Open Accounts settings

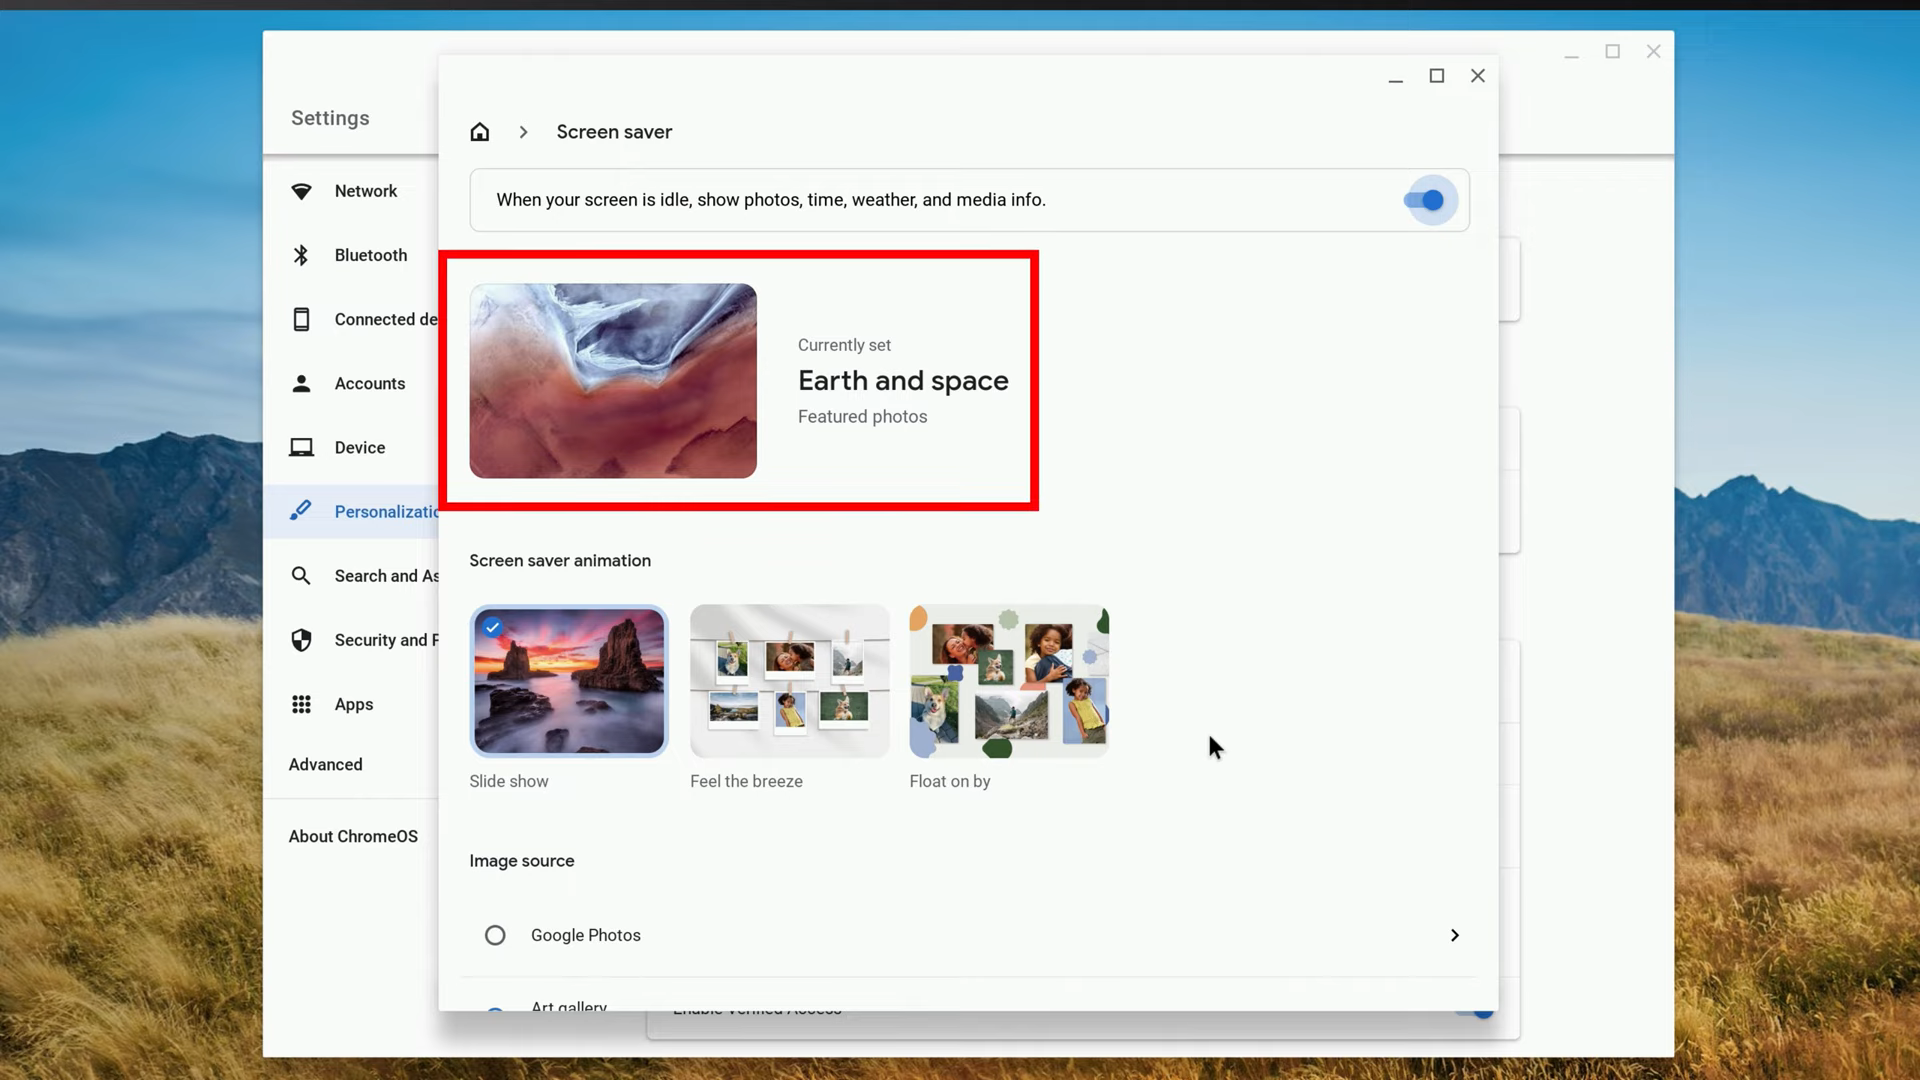click(369, 383)
